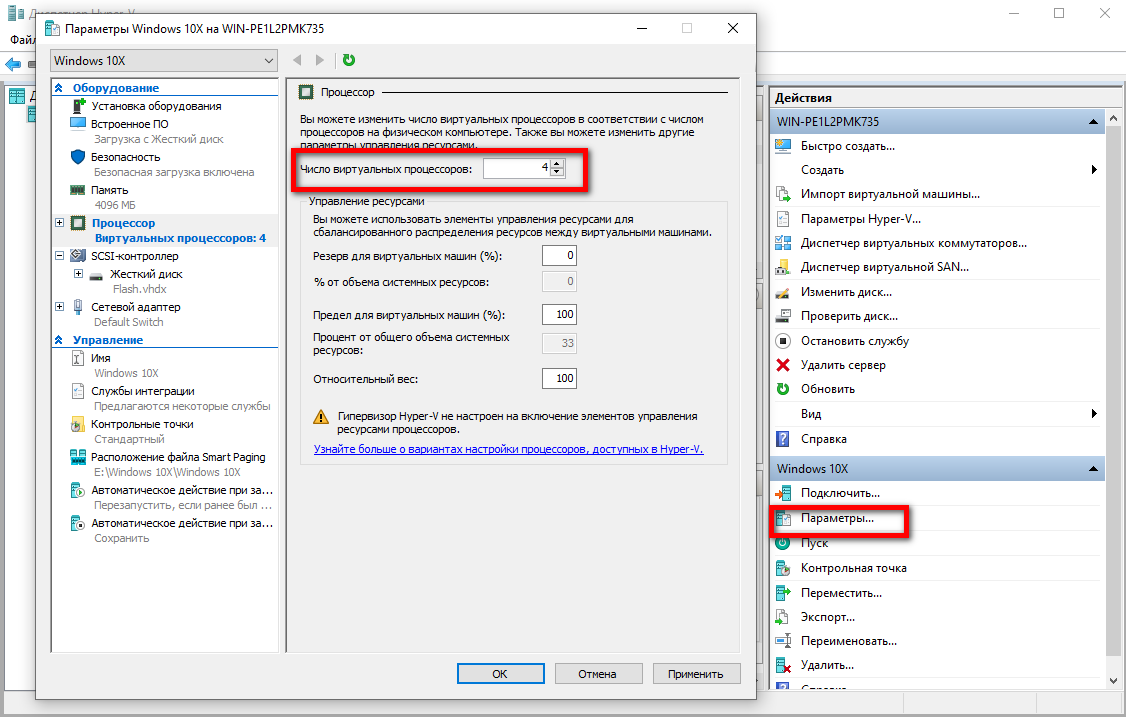The height and width of the screenshot is (717, 1126).
Task: Click the back arrow in settings toolbar
Action: pyautogui.click(x=297, y=60)
